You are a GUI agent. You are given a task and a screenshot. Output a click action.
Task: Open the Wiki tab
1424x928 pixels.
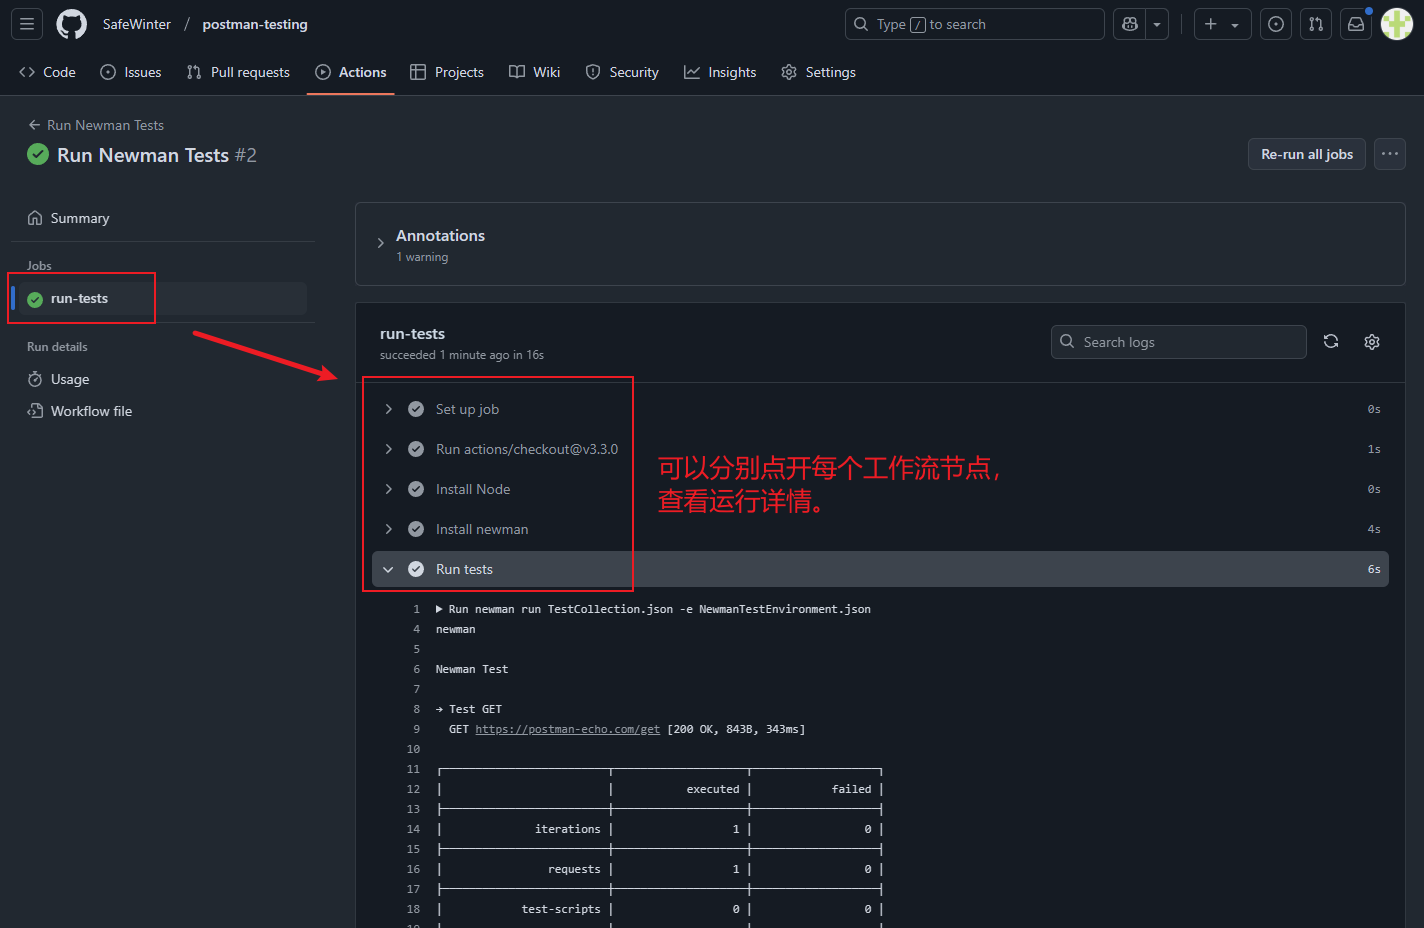click(534, 72)
